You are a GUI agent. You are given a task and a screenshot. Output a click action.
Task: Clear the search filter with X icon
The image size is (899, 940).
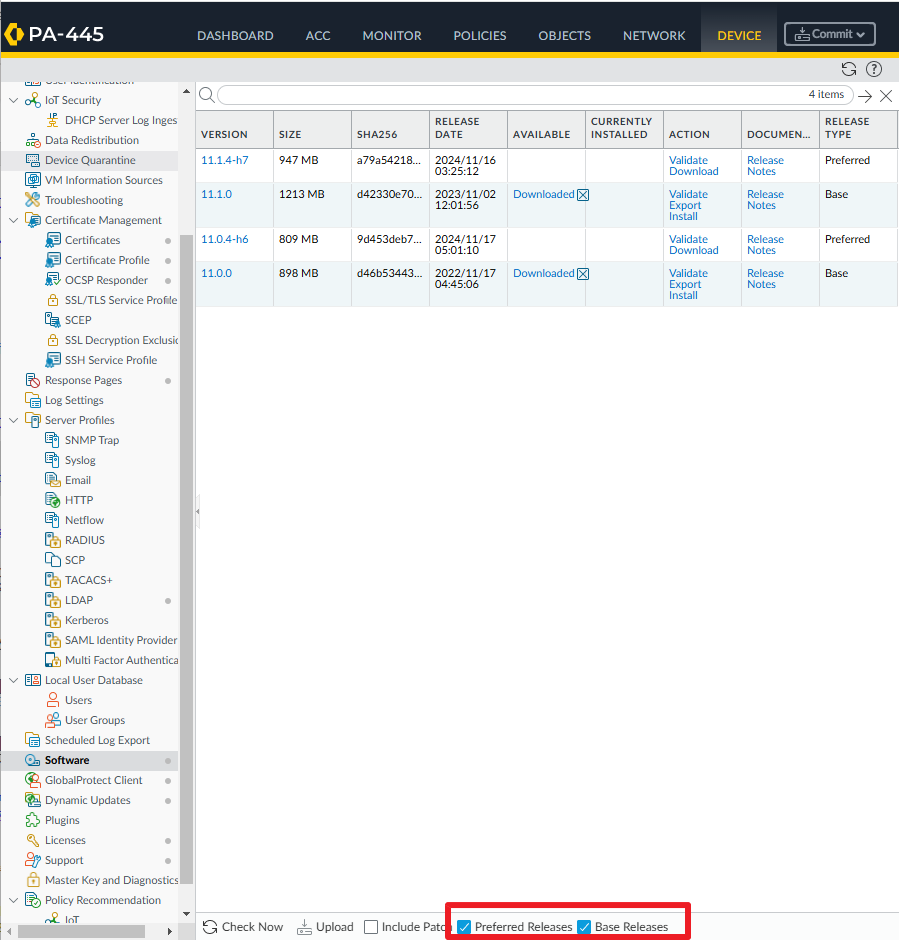tap(885, 96)
